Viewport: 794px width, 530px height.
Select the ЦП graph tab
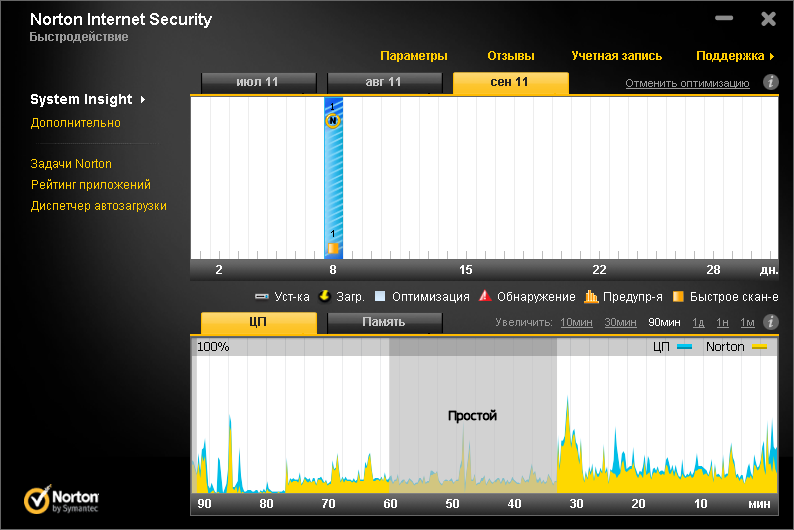258,322
